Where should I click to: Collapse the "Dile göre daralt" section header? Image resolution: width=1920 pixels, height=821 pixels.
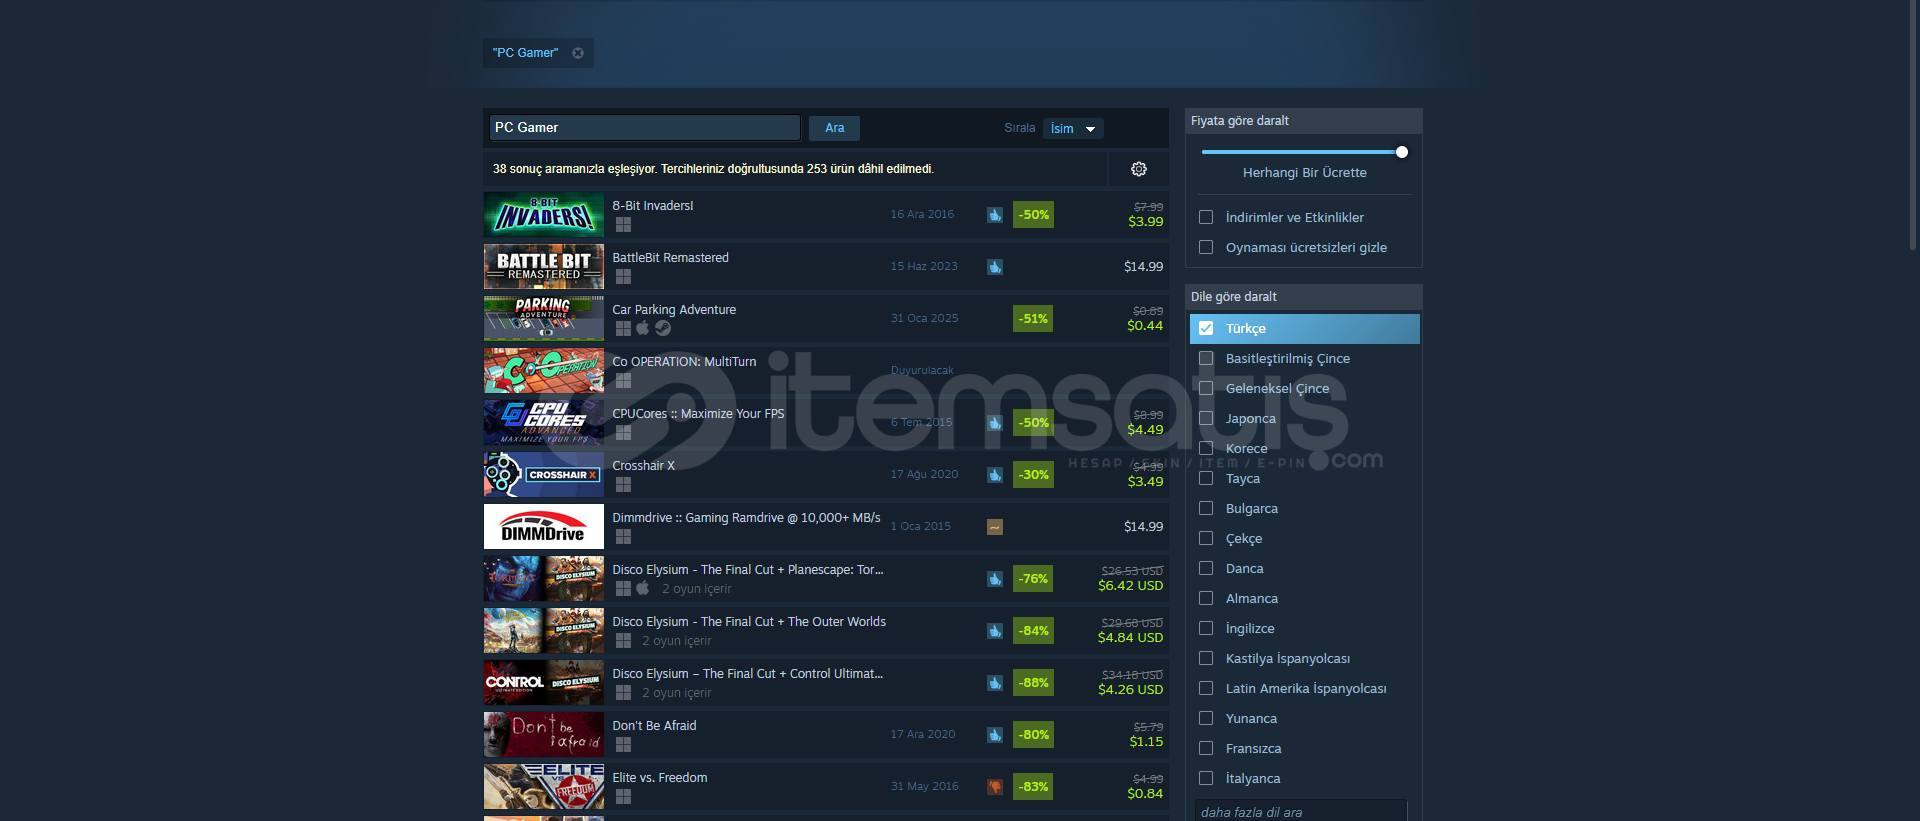1303,297
